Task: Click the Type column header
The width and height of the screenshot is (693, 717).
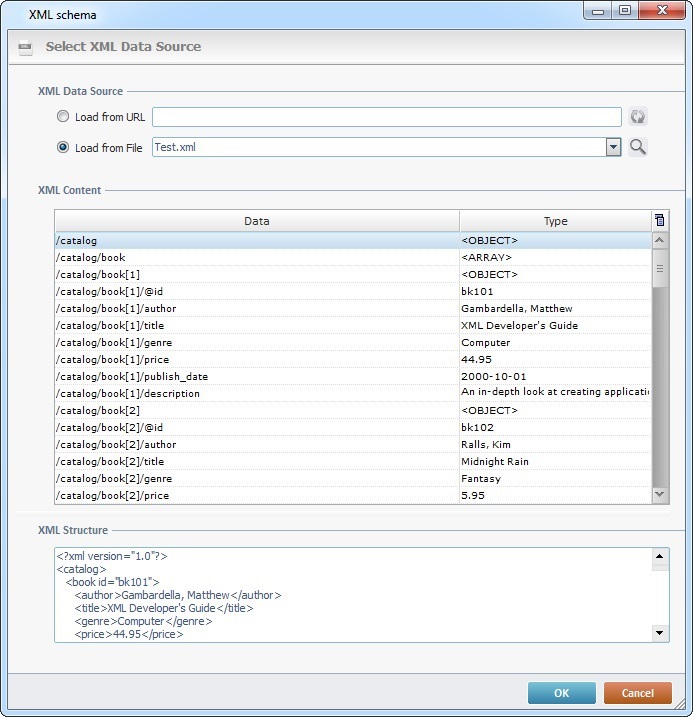Action: pyautogui.click(x=555, y=221)
